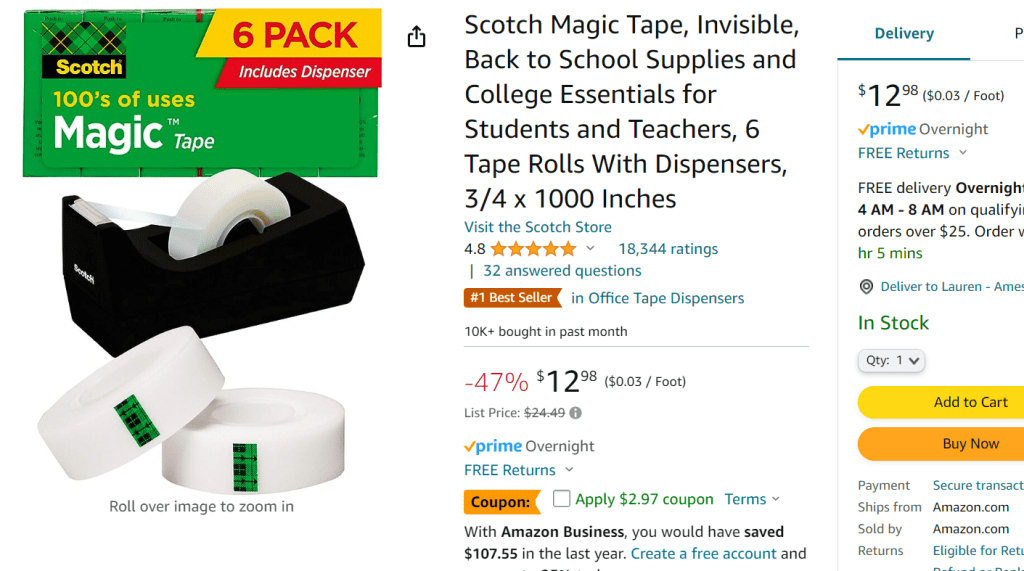The width and height of the screenshot is (1024, 571).
Task: Open the Qty quantity dropdown
Action: click(891, 360)
